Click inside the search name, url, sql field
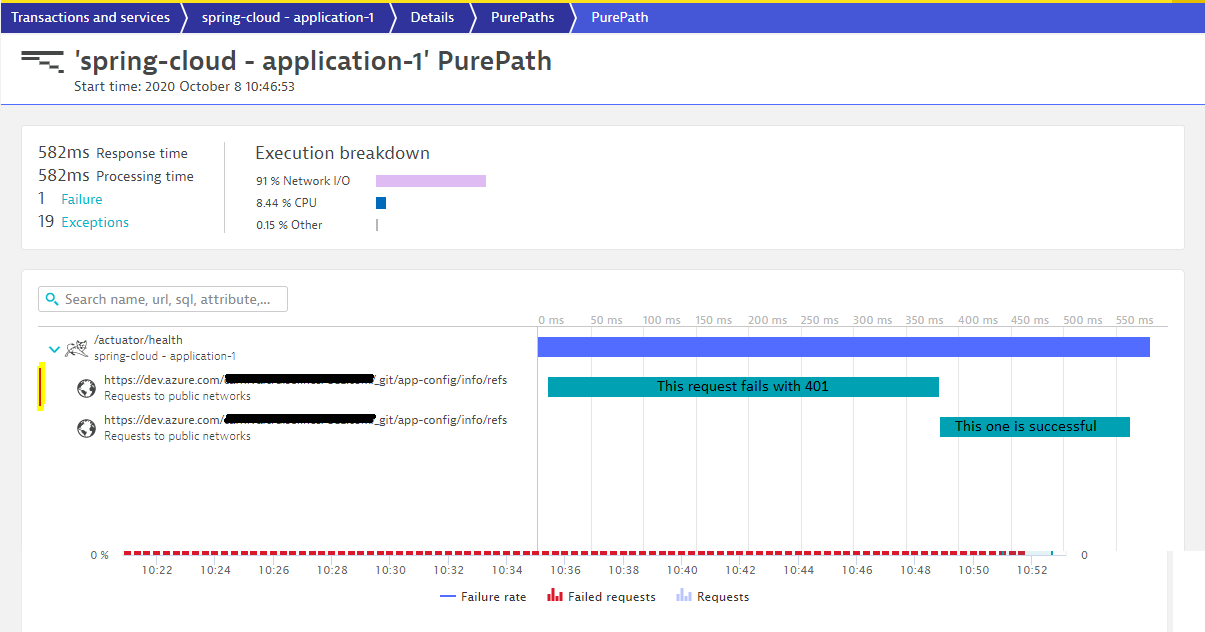The image size is (1205, 632). point(170,298)
